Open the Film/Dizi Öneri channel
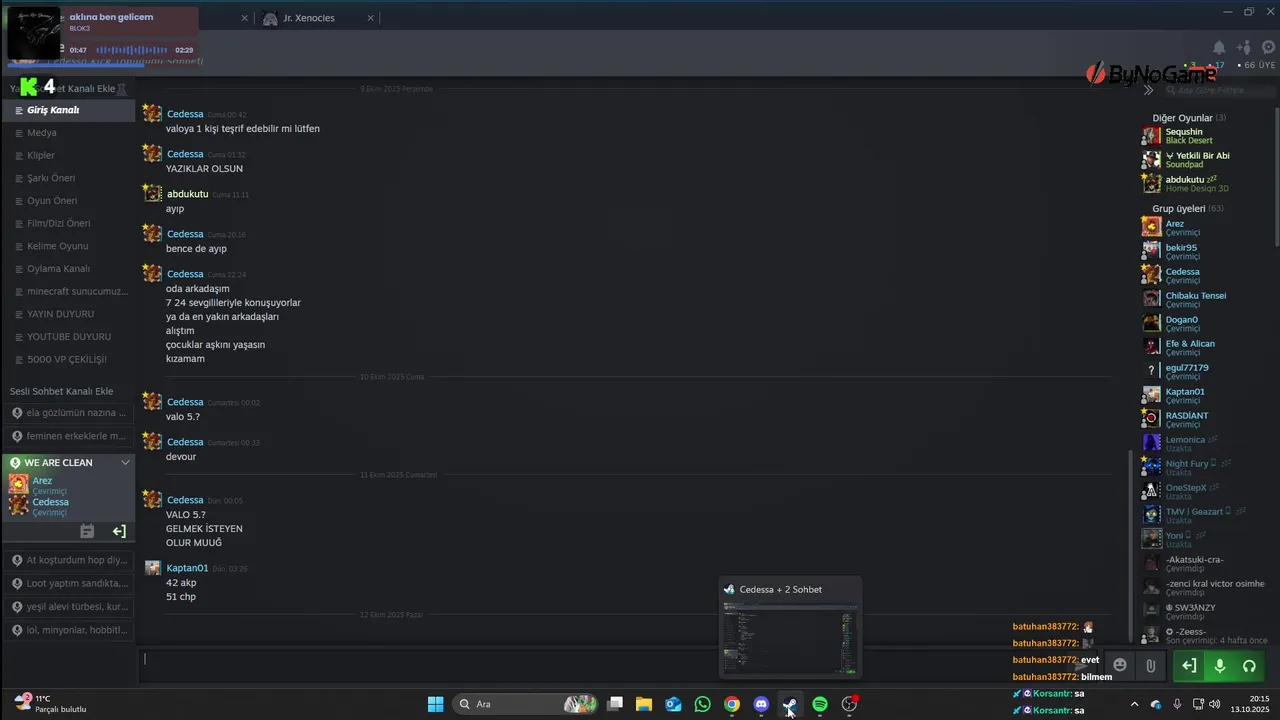This screenshot has height=720, width=1280. pos(68,223)
